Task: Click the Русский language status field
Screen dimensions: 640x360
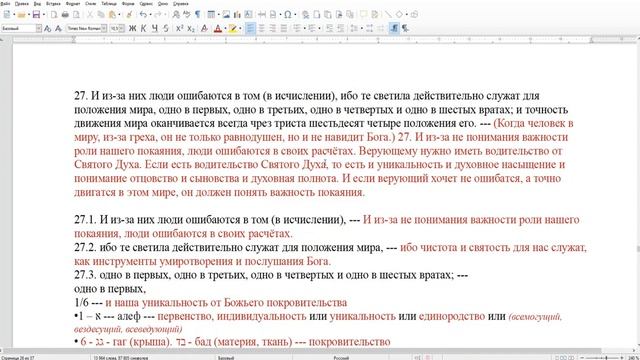Action: coord(341,358)
